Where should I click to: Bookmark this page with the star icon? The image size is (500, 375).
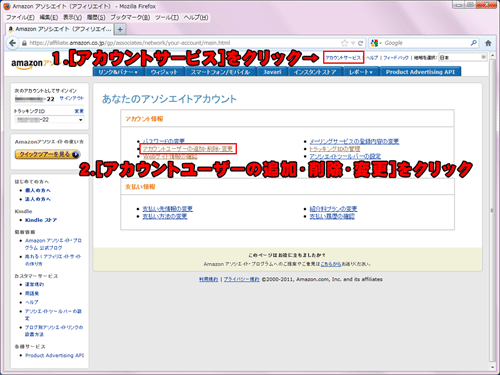[344, 43]
